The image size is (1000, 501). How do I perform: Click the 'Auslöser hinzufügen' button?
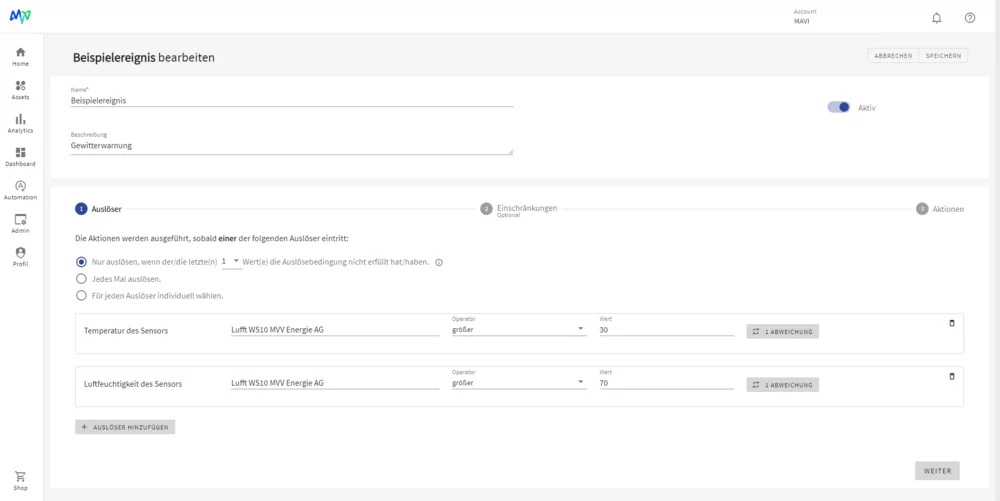(125, 427)
